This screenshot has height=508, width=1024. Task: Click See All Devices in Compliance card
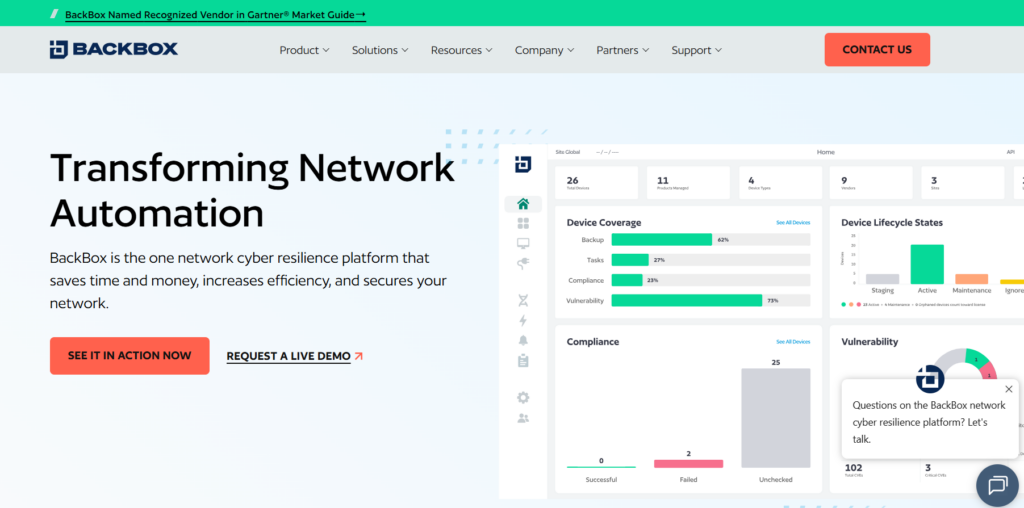(793, 341)
